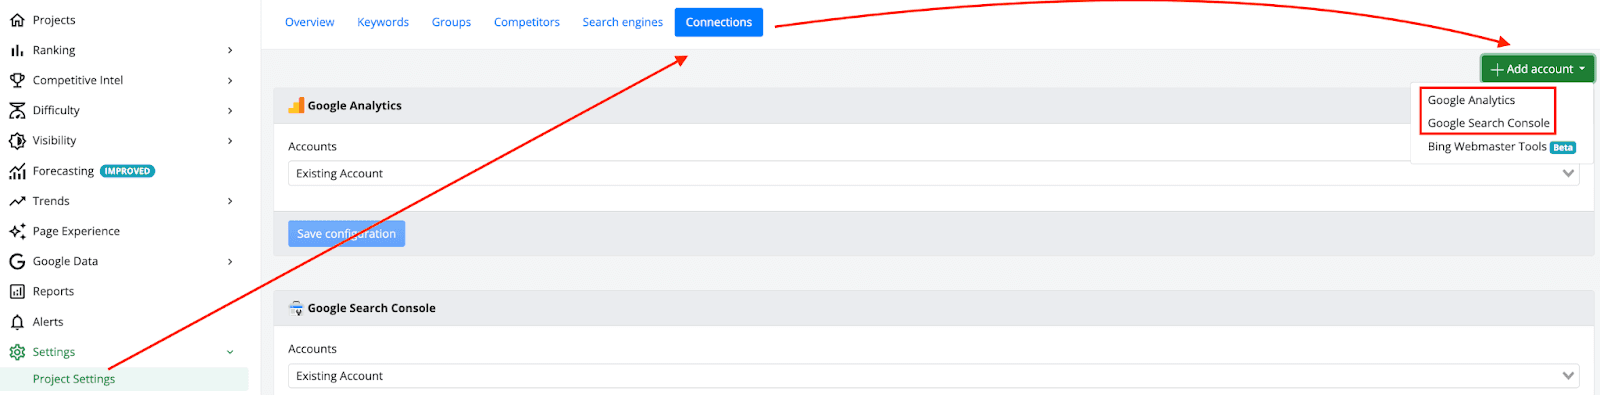Click the Forecasting chart icon
Image resolution: width=1600 pixels, height=395 pixels.
17,171
